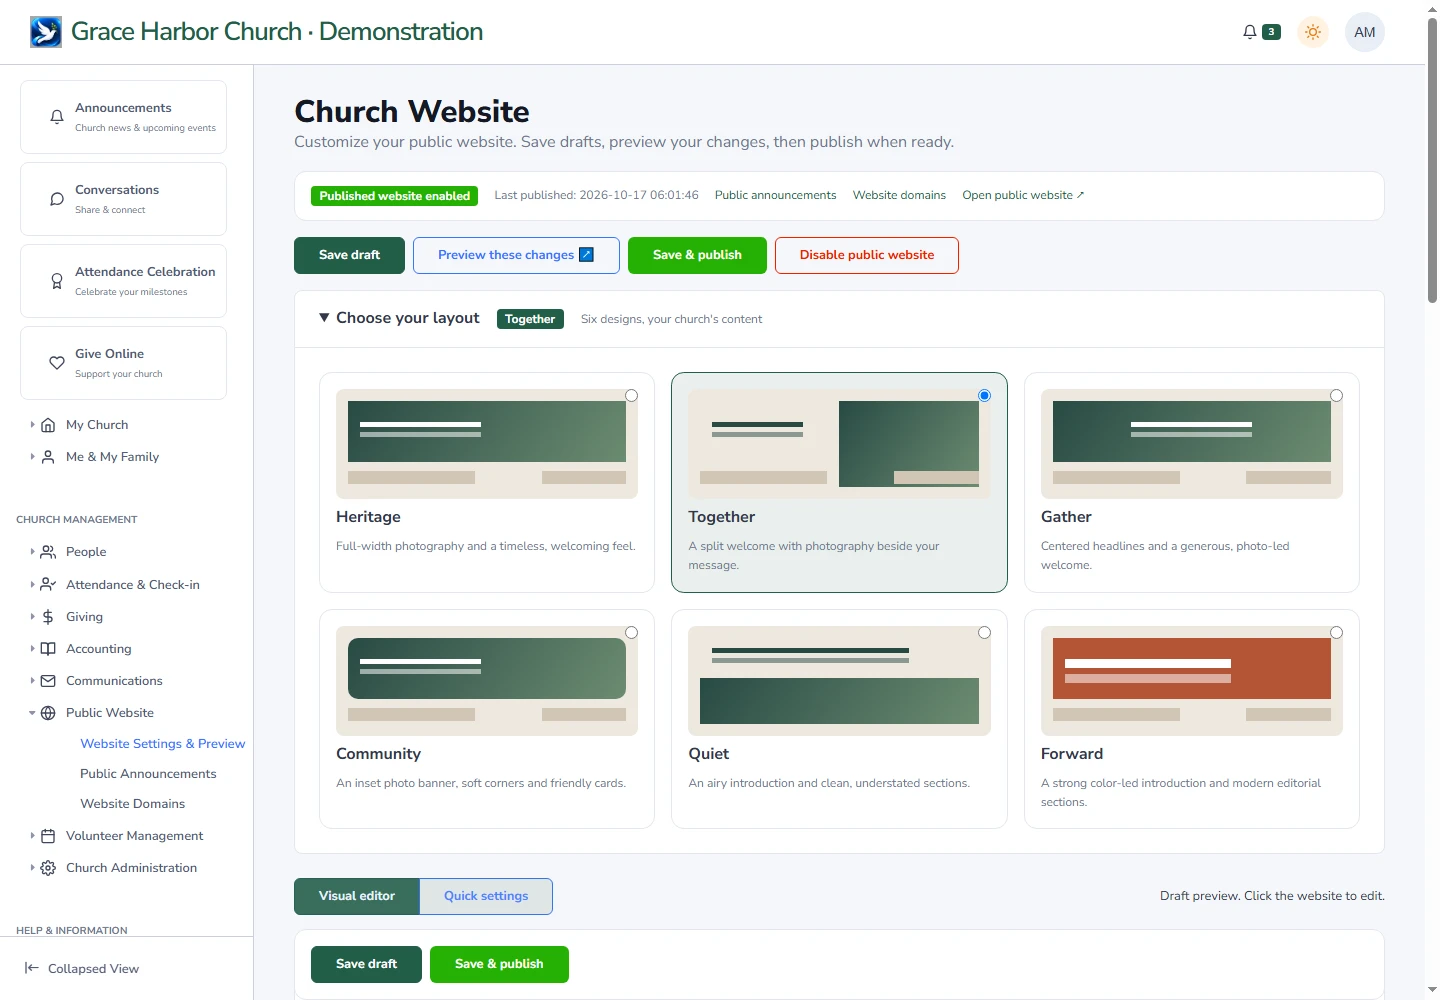This screenshot has height=1000, width=1440.
Task: Click Preview these changes button
Action: (x=516, y=255)
